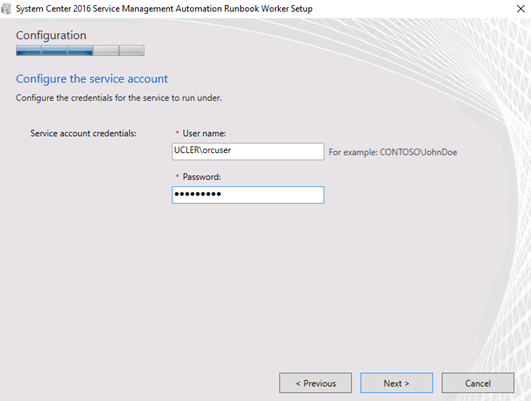The width and height of the screenshot is (531, 401).
Task: Close the setup window
Action: point(521,9)
